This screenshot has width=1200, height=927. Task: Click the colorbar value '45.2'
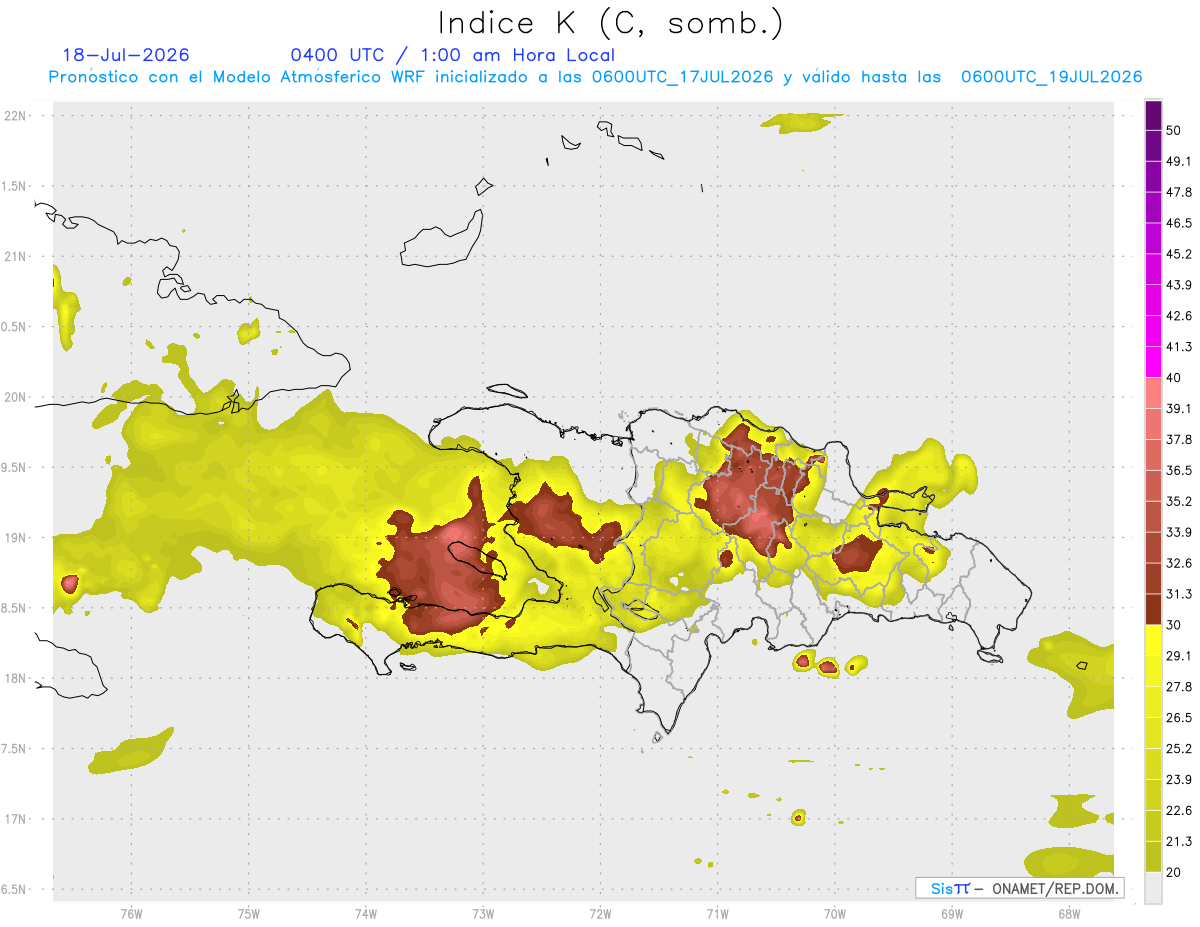(x=1180, y=254)
